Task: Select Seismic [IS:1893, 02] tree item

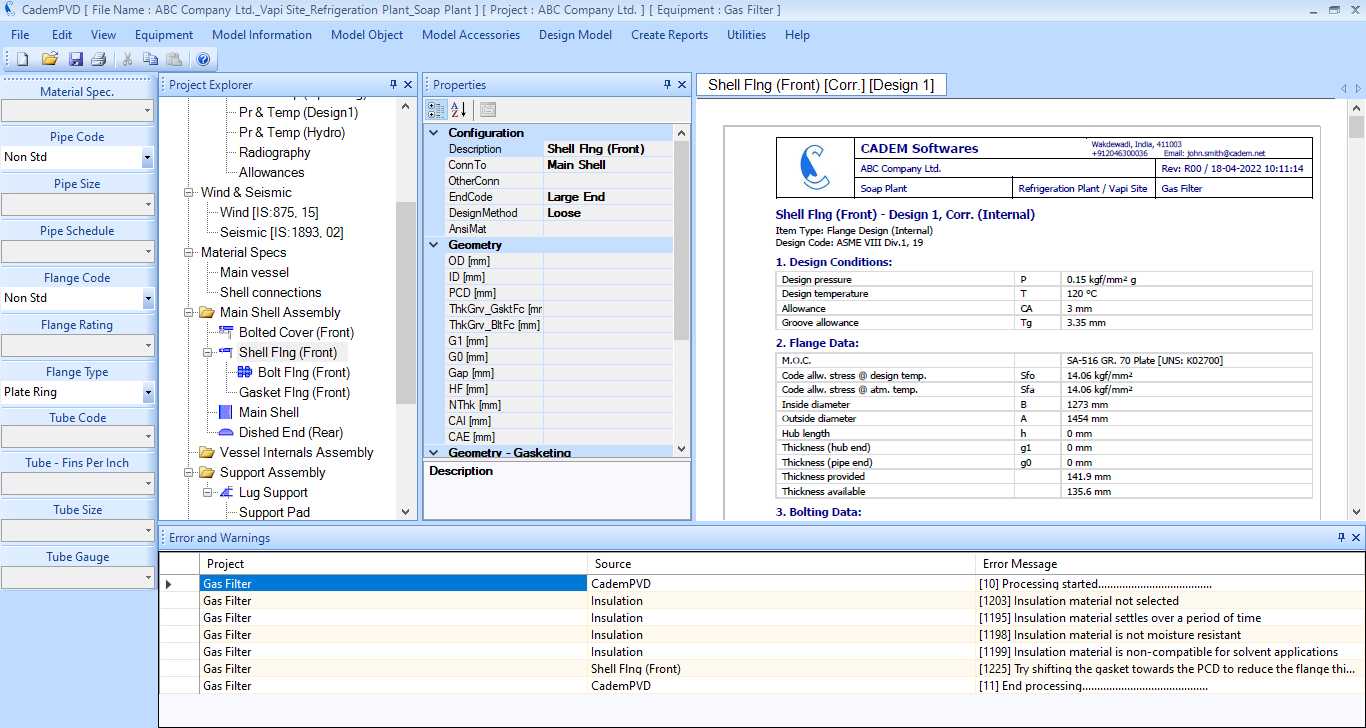Action: point(281,232)
